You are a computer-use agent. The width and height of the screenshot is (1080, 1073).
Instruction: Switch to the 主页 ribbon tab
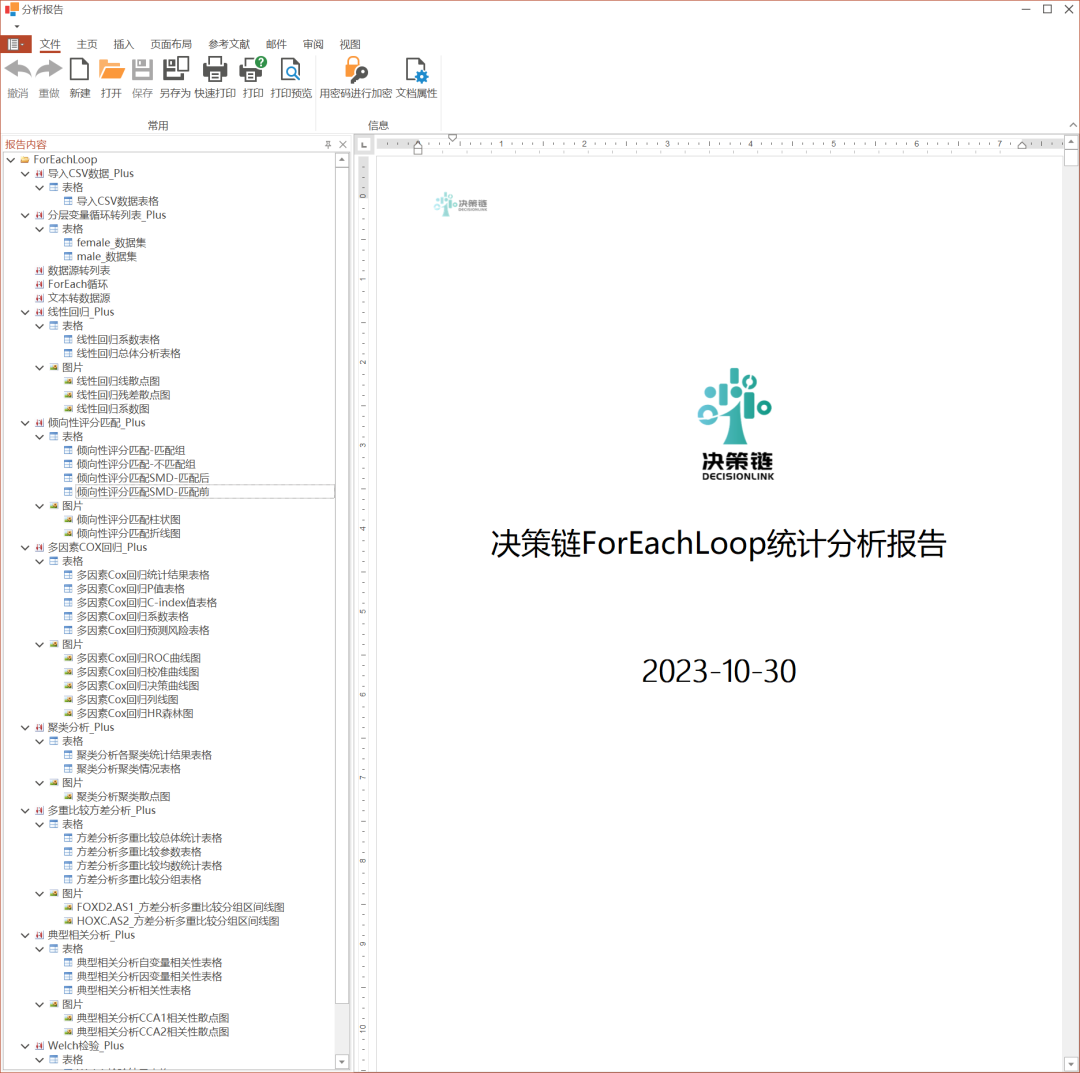coord(87,44)
